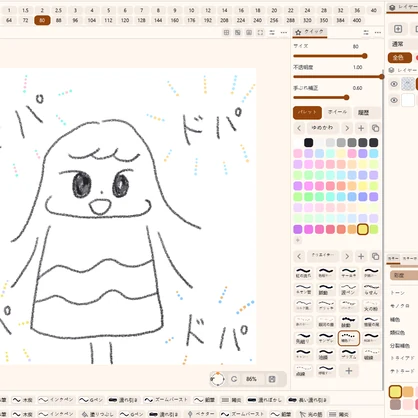Duplicate the current brush set

(x=375, y=256)
